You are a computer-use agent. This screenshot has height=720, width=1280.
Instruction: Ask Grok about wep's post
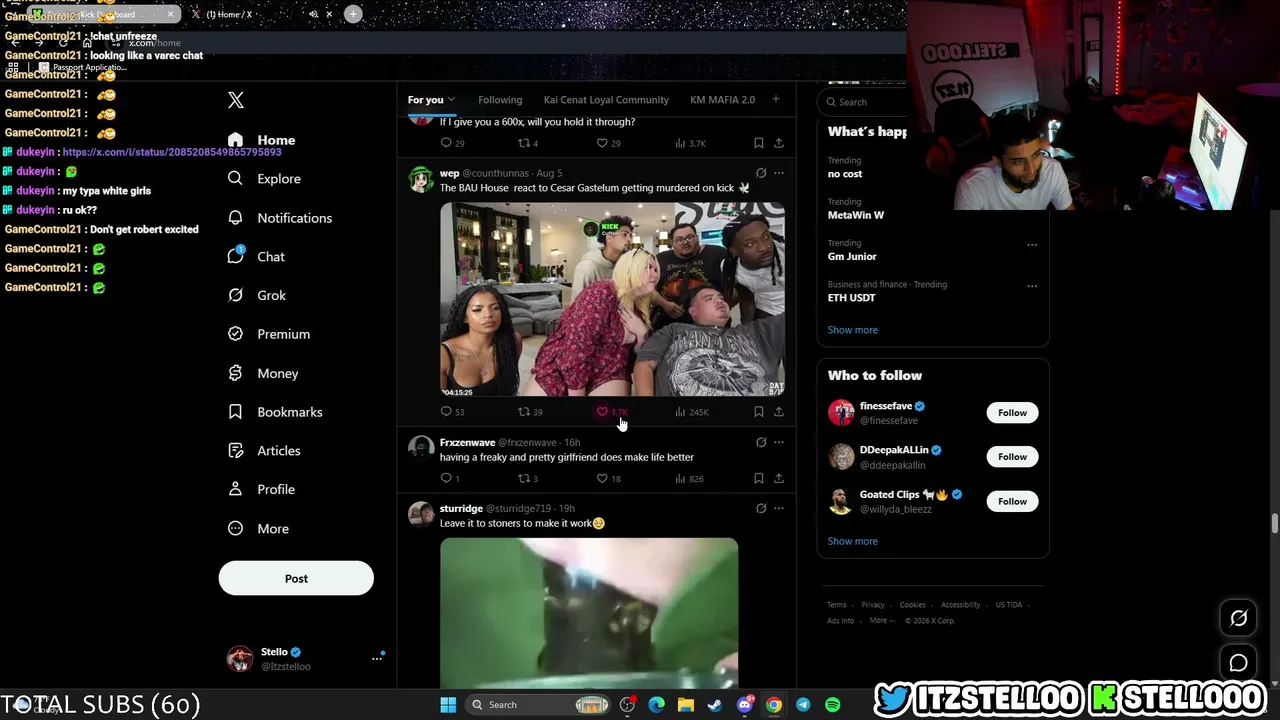[761, 173]
